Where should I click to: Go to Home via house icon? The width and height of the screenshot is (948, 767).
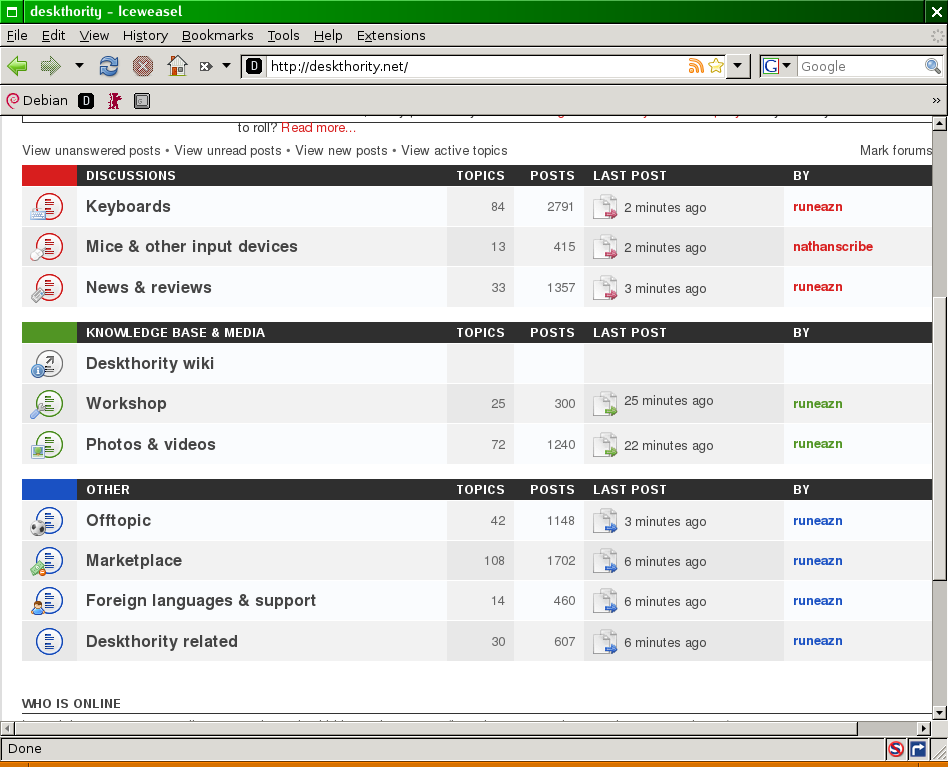[x=177, y=66]
